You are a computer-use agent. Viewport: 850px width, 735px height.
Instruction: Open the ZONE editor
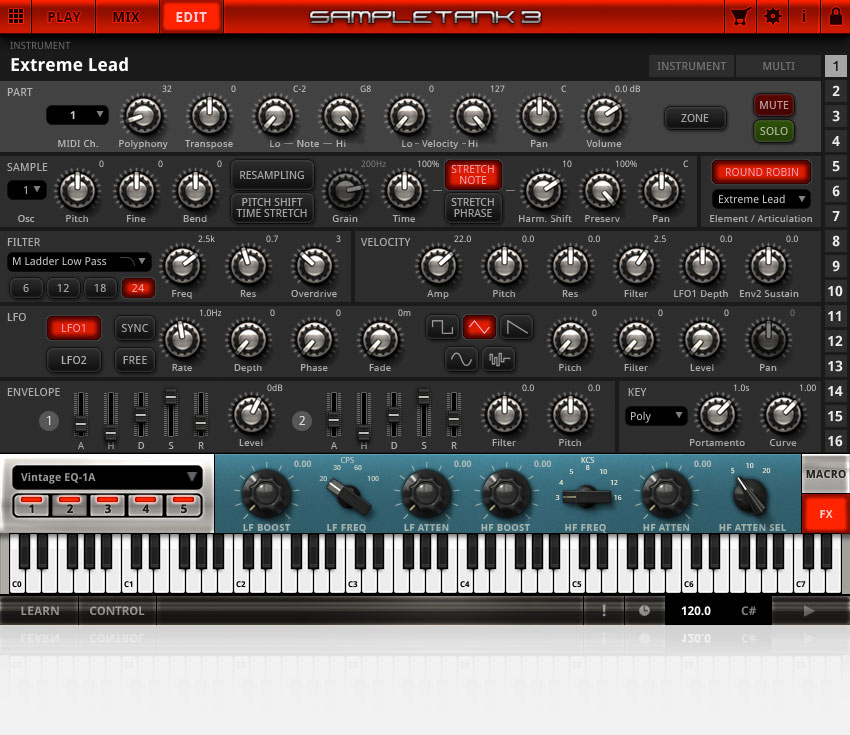click(x=695, y=117)
